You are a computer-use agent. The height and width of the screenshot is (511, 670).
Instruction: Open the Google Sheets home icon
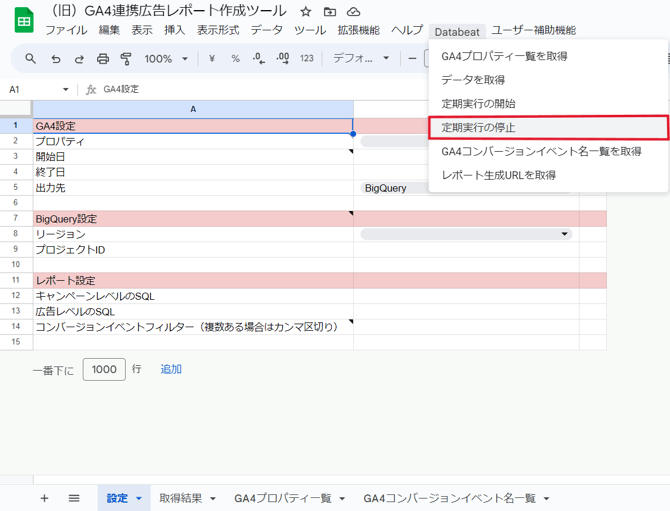coord(24,20)
